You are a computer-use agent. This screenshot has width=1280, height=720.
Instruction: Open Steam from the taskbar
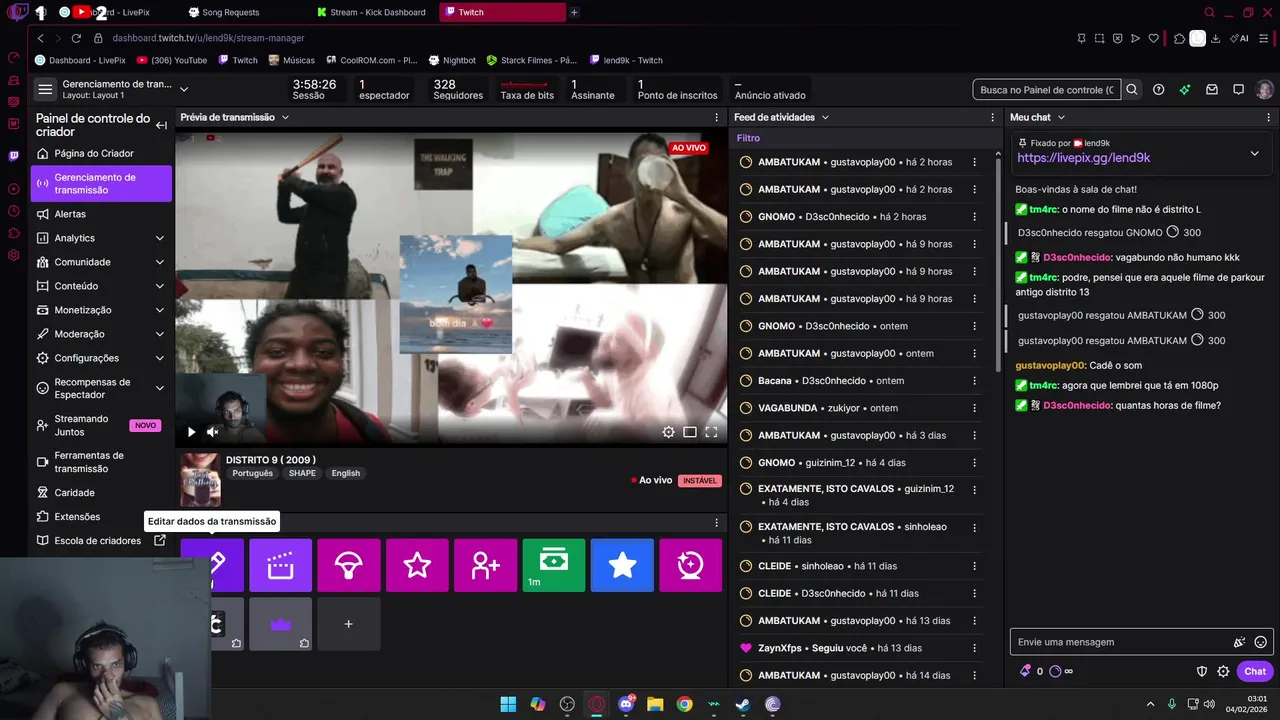[743, 704]
